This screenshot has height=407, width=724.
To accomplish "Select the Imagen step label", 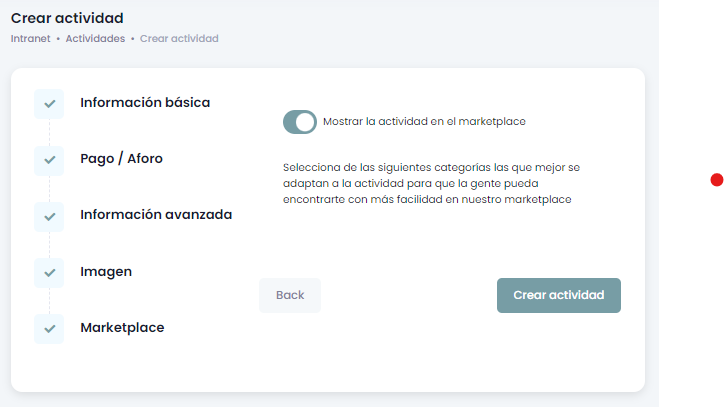I will [x=106, y=271].
